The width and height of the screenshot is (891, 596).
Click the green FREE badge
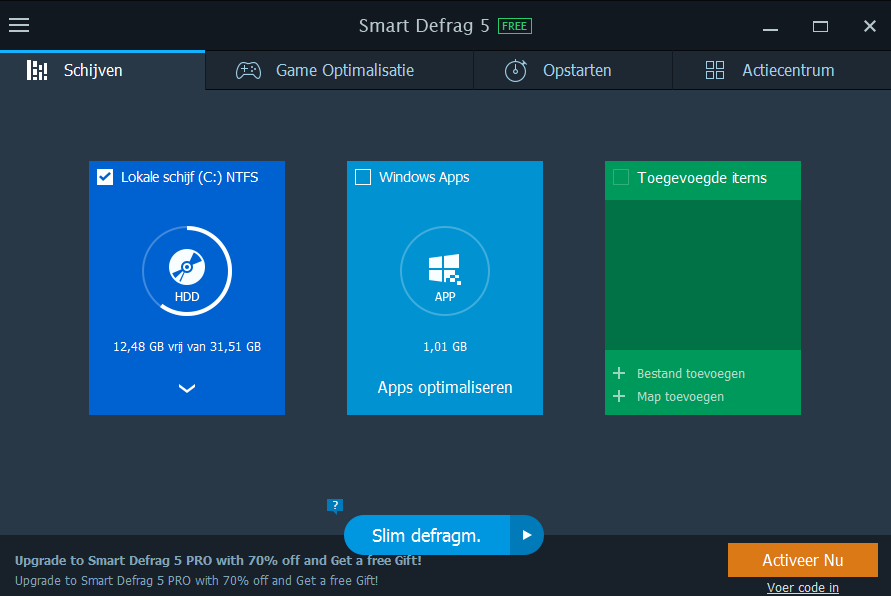(x=515, y=26)
